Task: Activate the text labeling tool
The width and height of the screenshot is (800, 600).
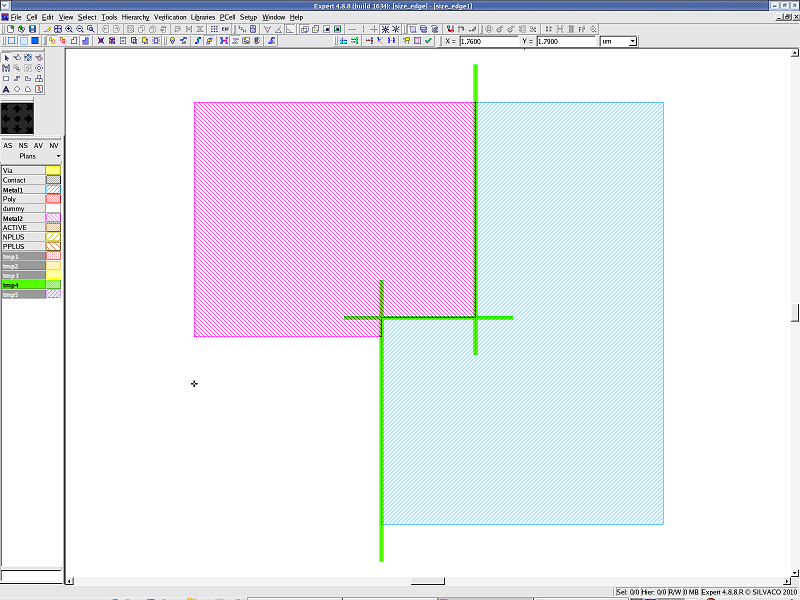Action: pos(7,88)
